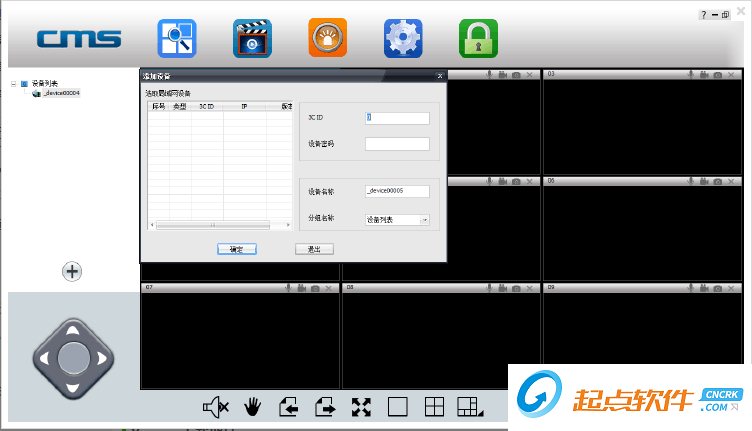Go to previous page with left-arrow page icon

[289, 407]
